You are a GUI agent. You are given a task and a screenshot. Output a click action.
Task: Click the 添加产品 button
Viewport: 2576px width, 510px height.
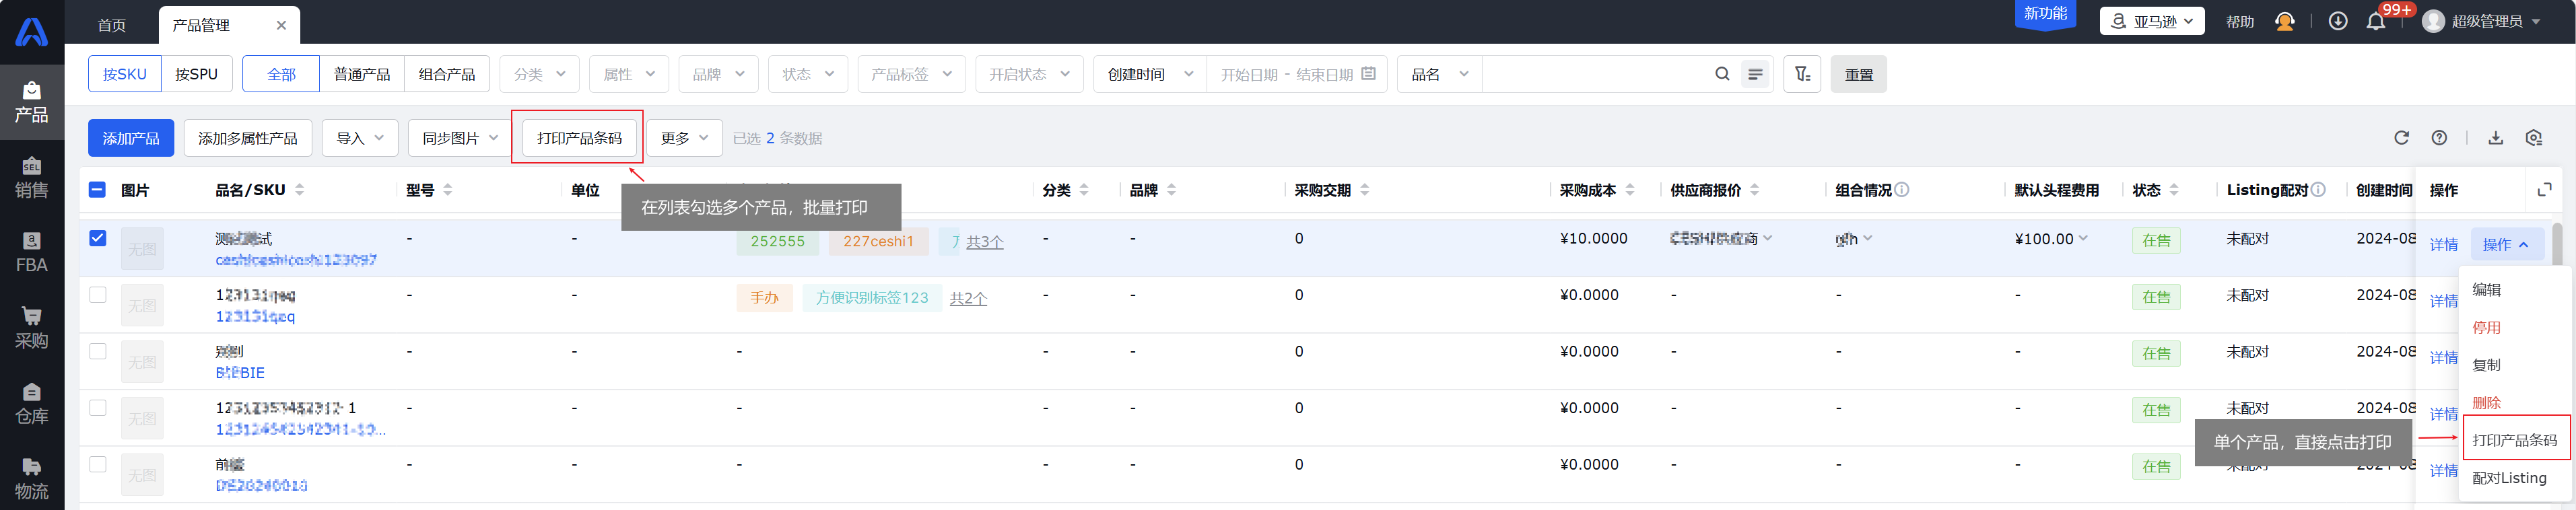(x=131, y=138)
